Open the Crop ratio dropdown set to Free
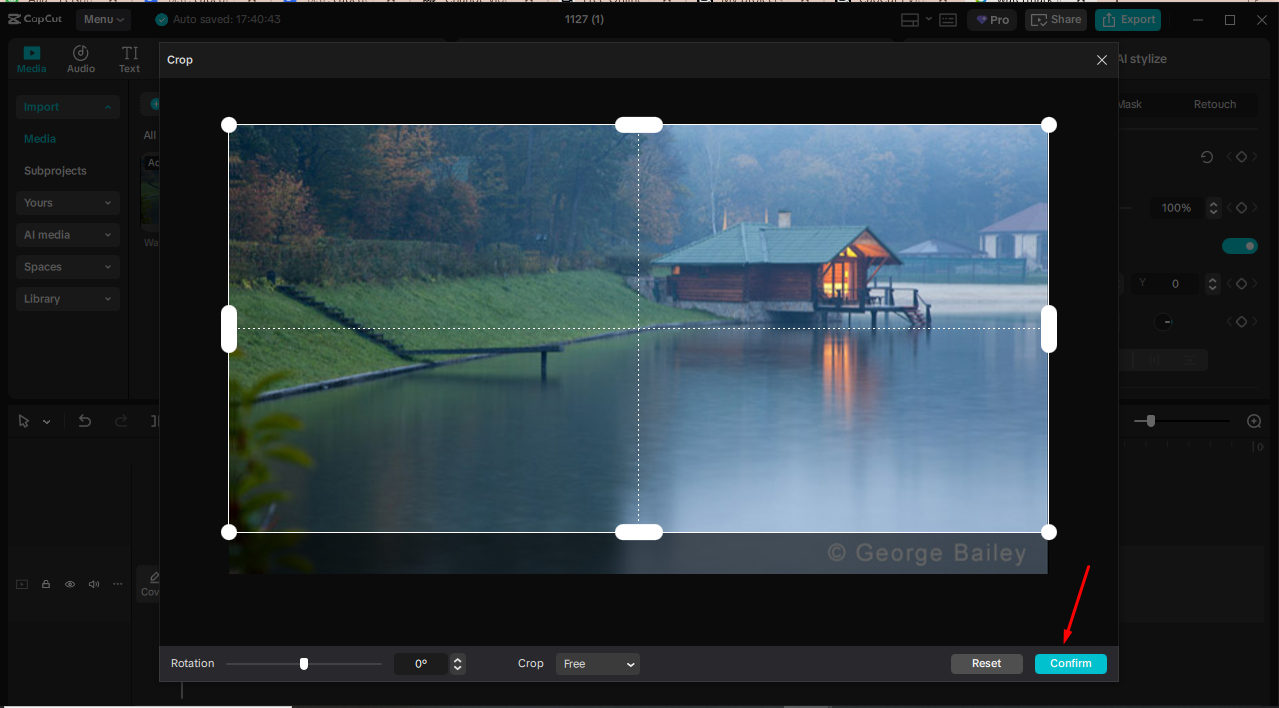This screenshot has height=708, width=1279. [x=597, y=663]
